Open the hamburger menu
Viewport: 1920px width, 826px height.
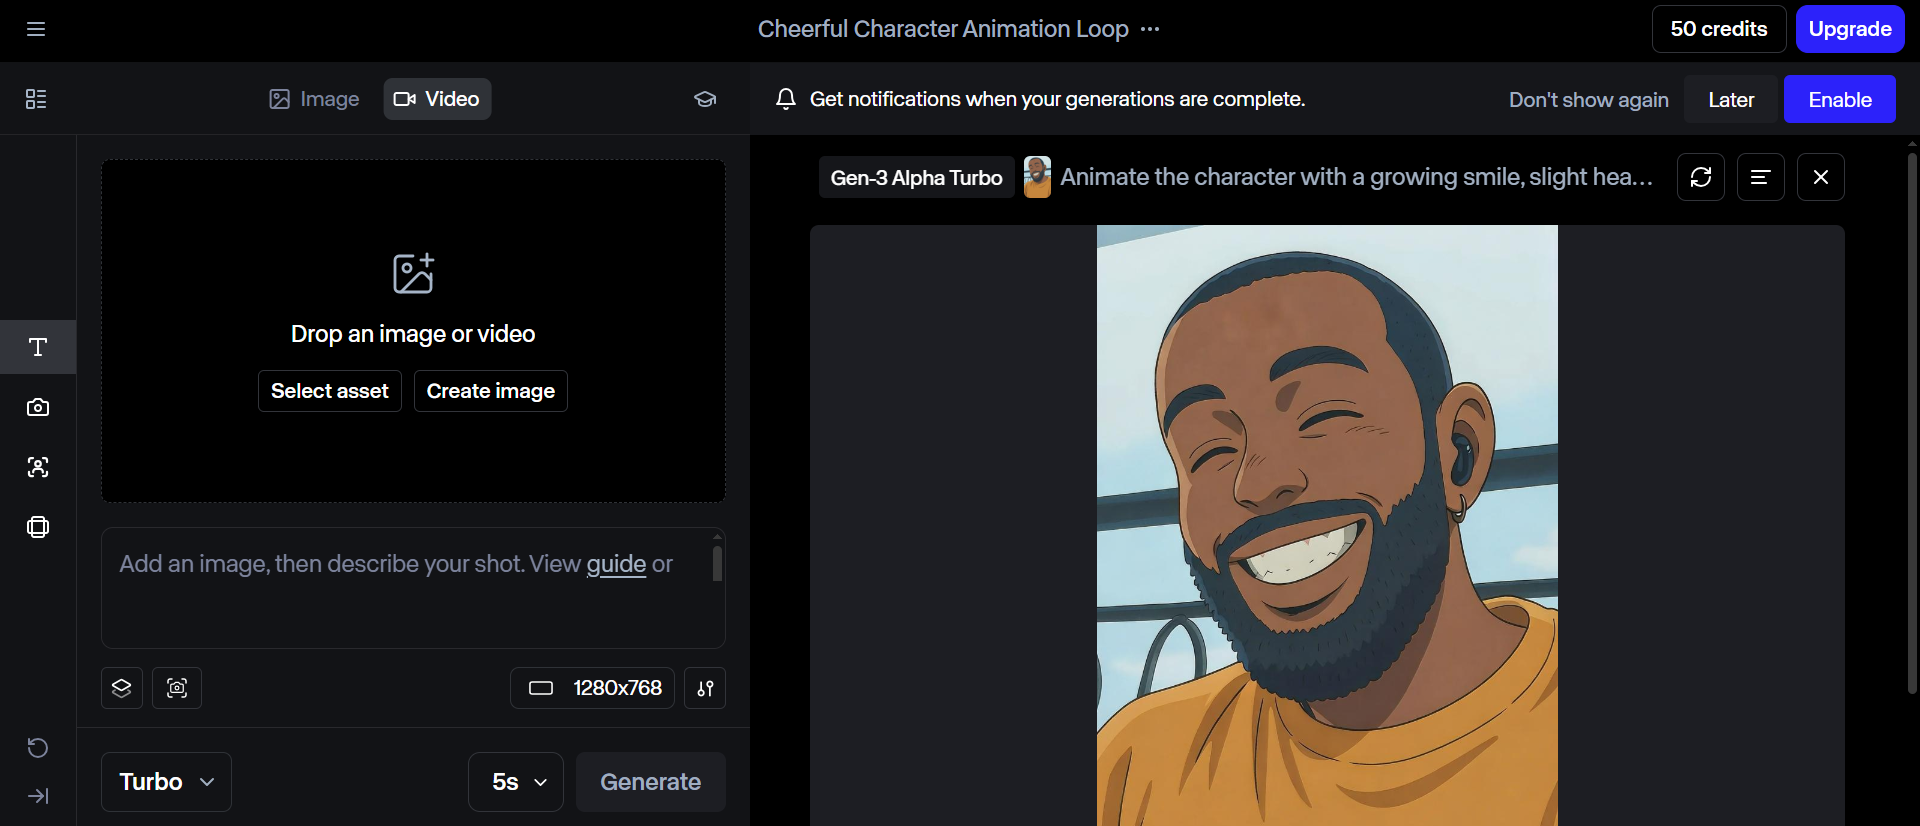pos(36,29)
